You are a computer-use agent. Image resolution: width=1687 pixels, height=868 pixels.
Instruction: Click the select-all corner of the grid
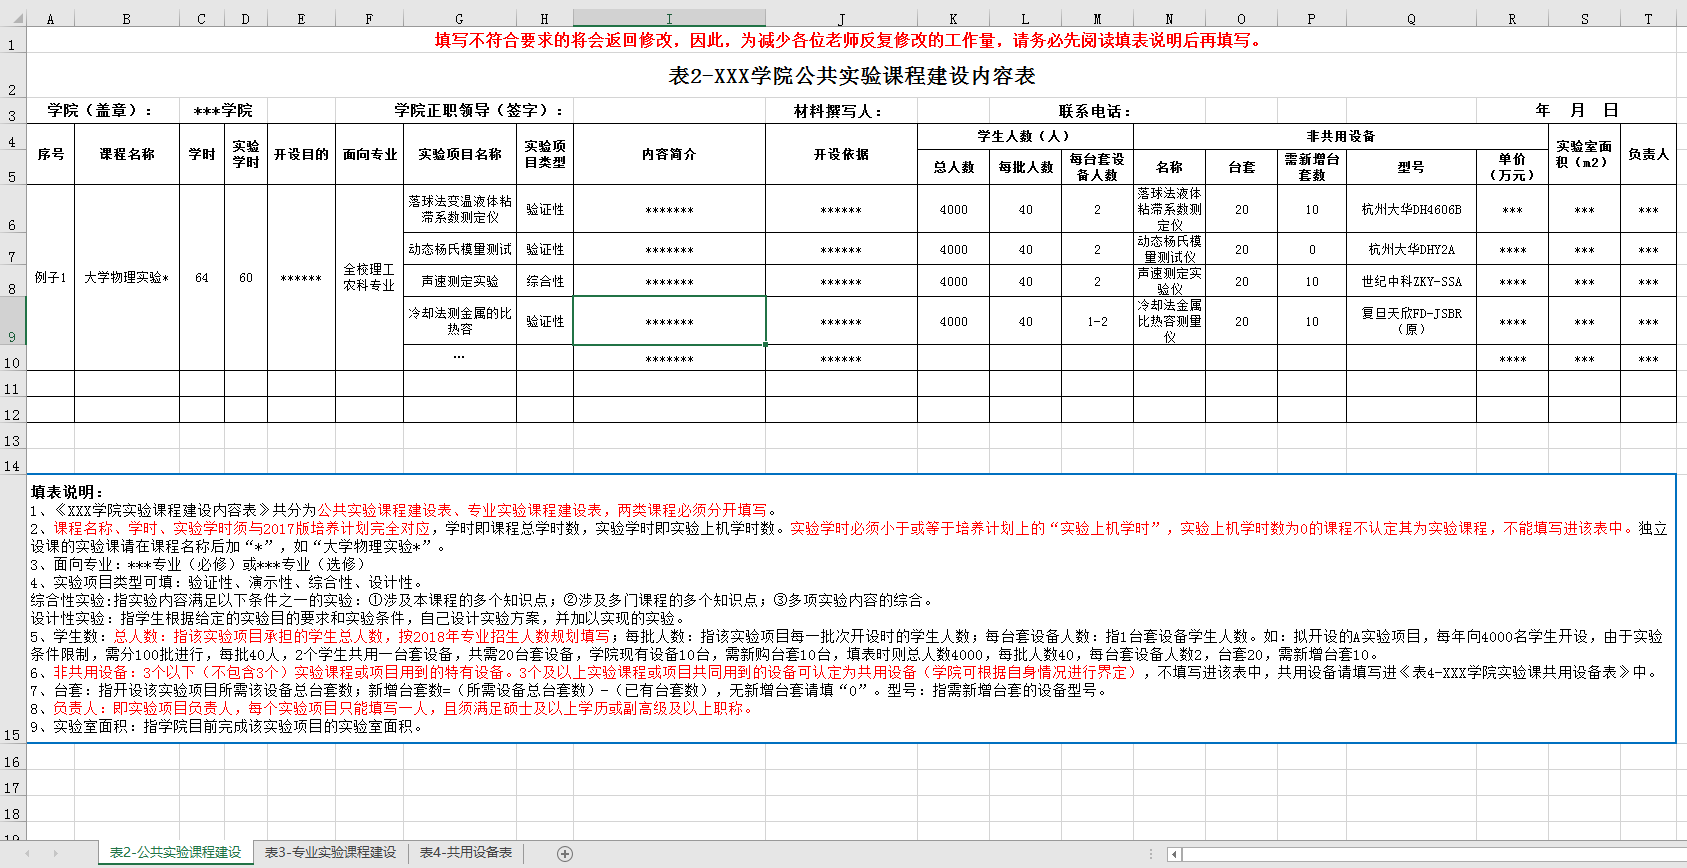[x=12, y=18]
